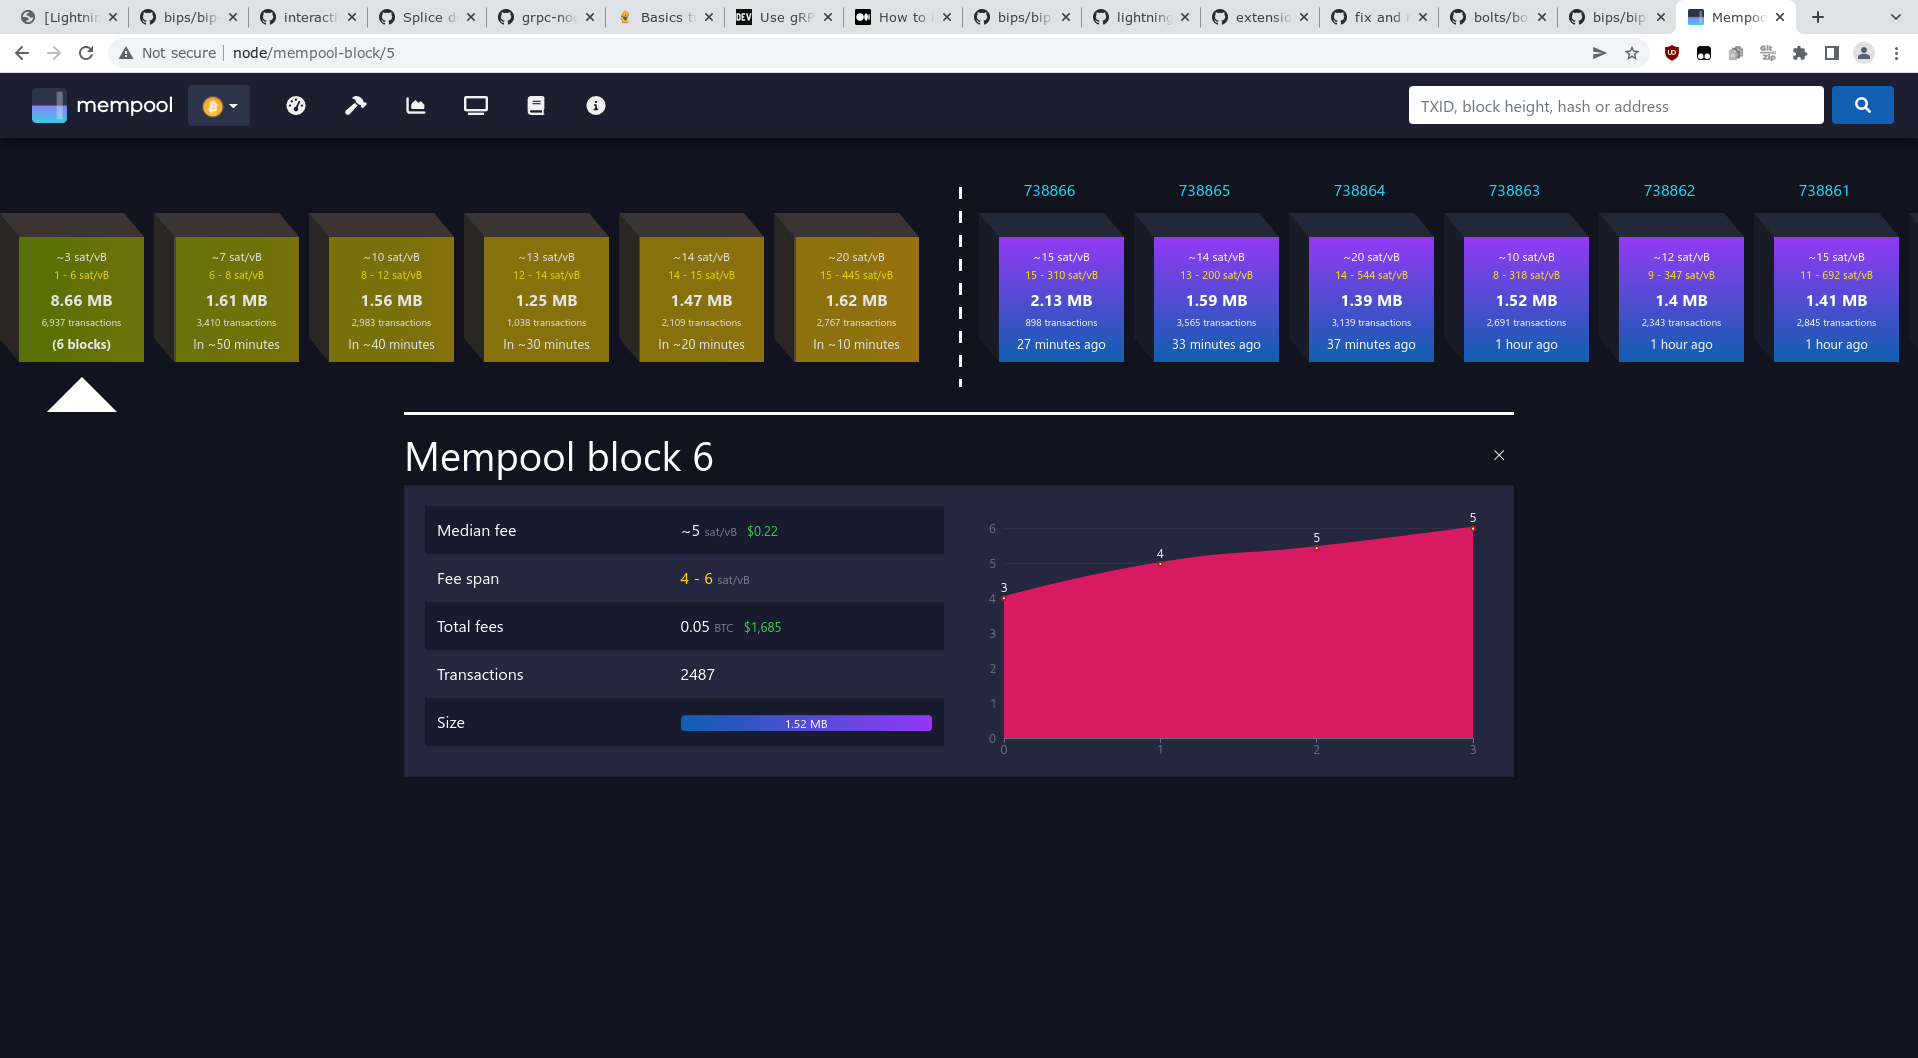Reload the page with browser refresh icon
1918x1058 pixels.
(86, 53)
